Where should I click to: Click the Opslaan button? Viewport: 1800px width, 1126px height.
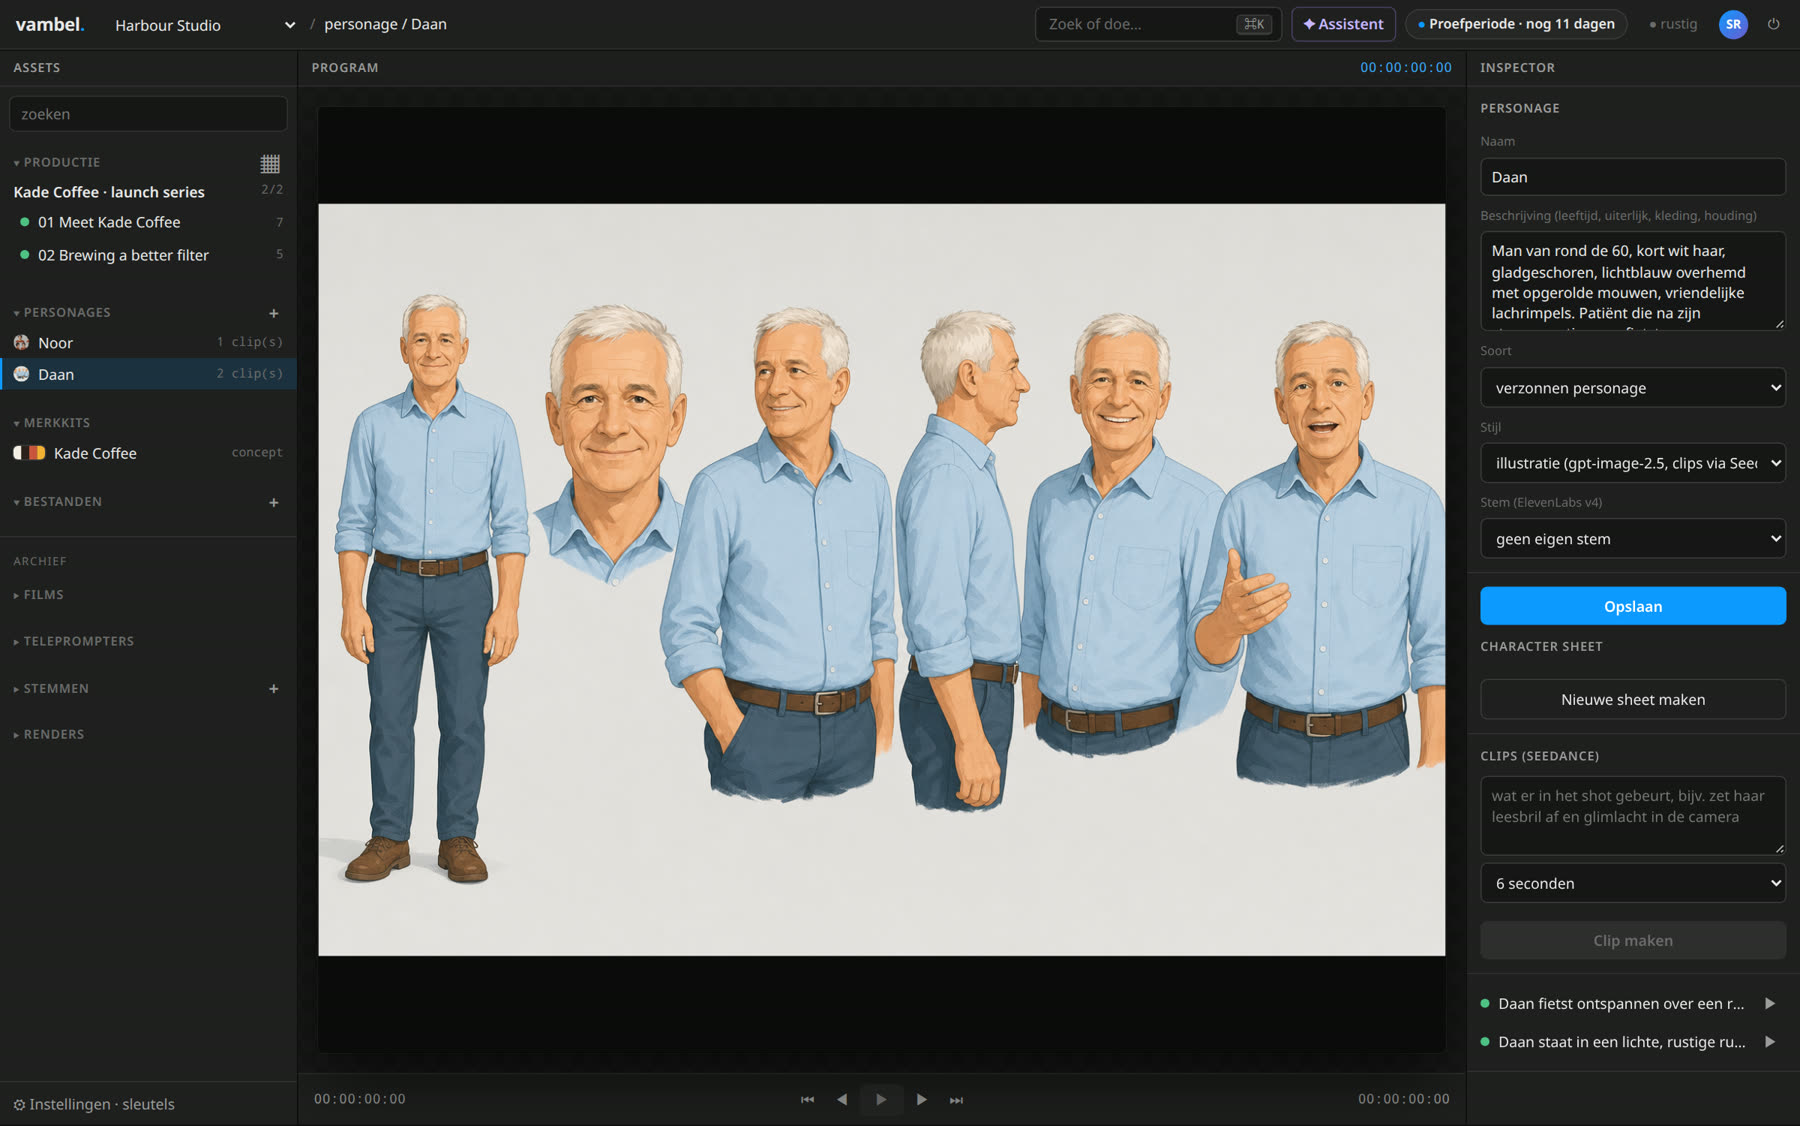(x=1633, y=606)
